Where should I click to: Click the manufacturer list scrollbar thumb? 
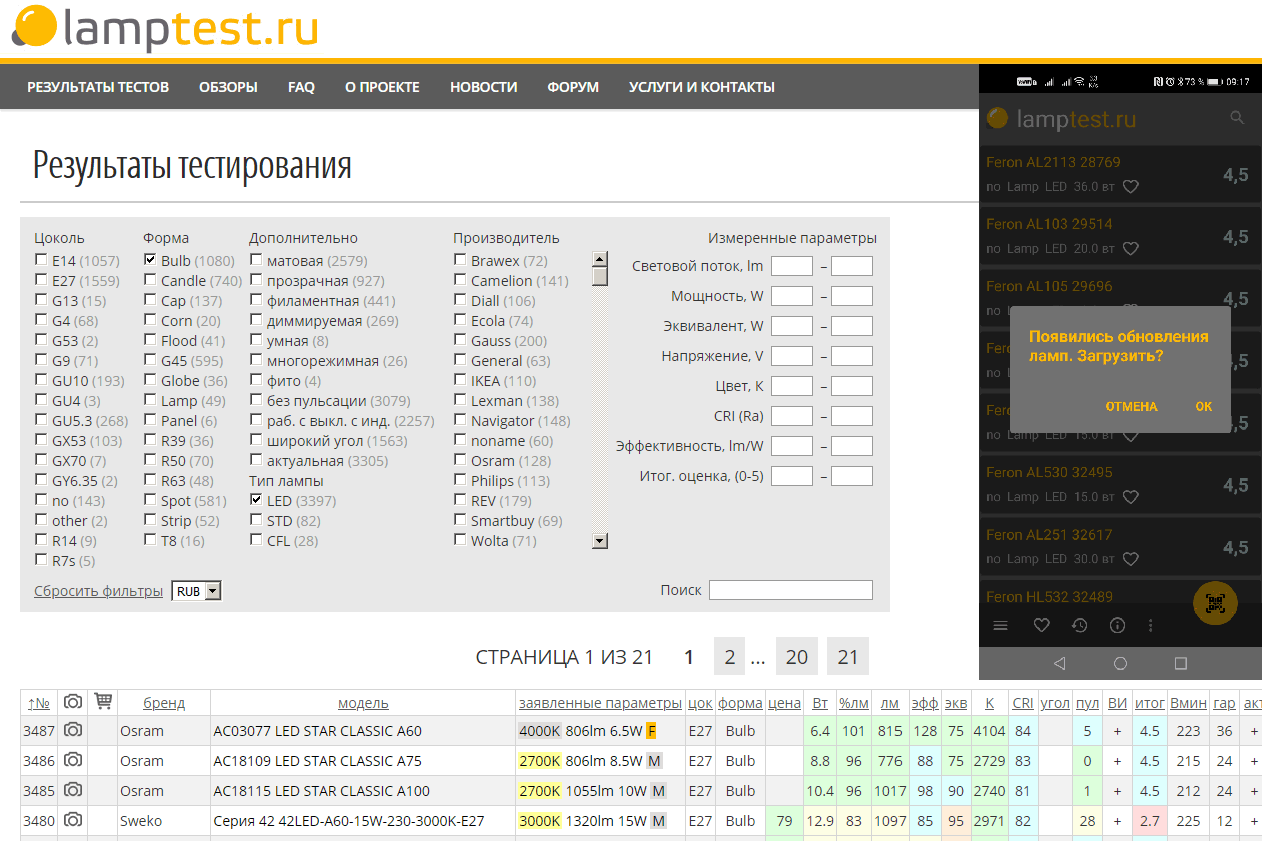[600, 276]
